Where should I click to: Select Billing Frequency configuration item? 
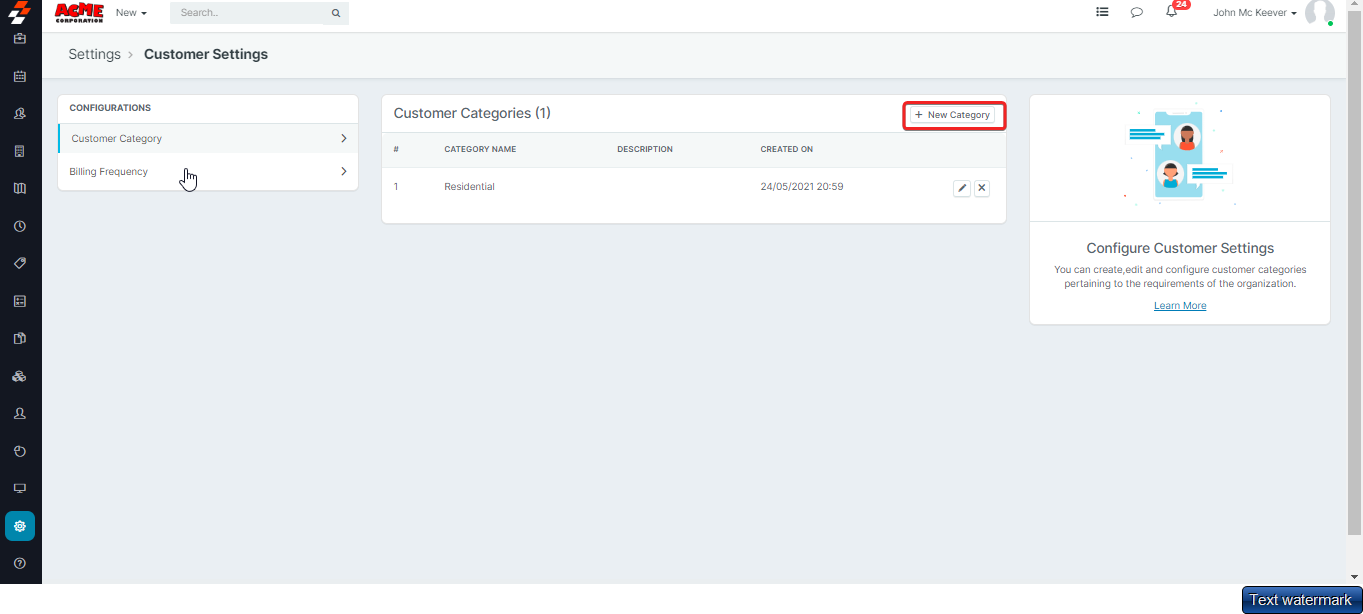pyautogui.click(x=109, y=172)
